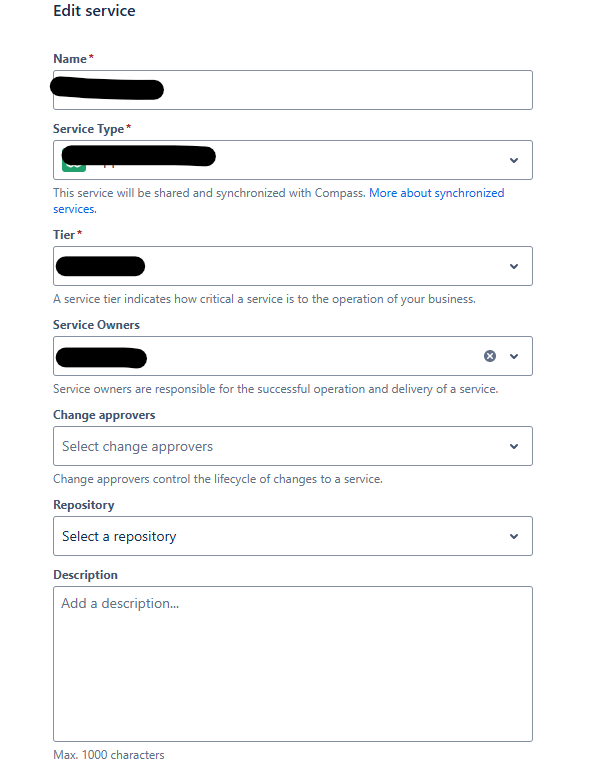Click the green Service Type icon
589x776 pixels.
coord(74,166)
